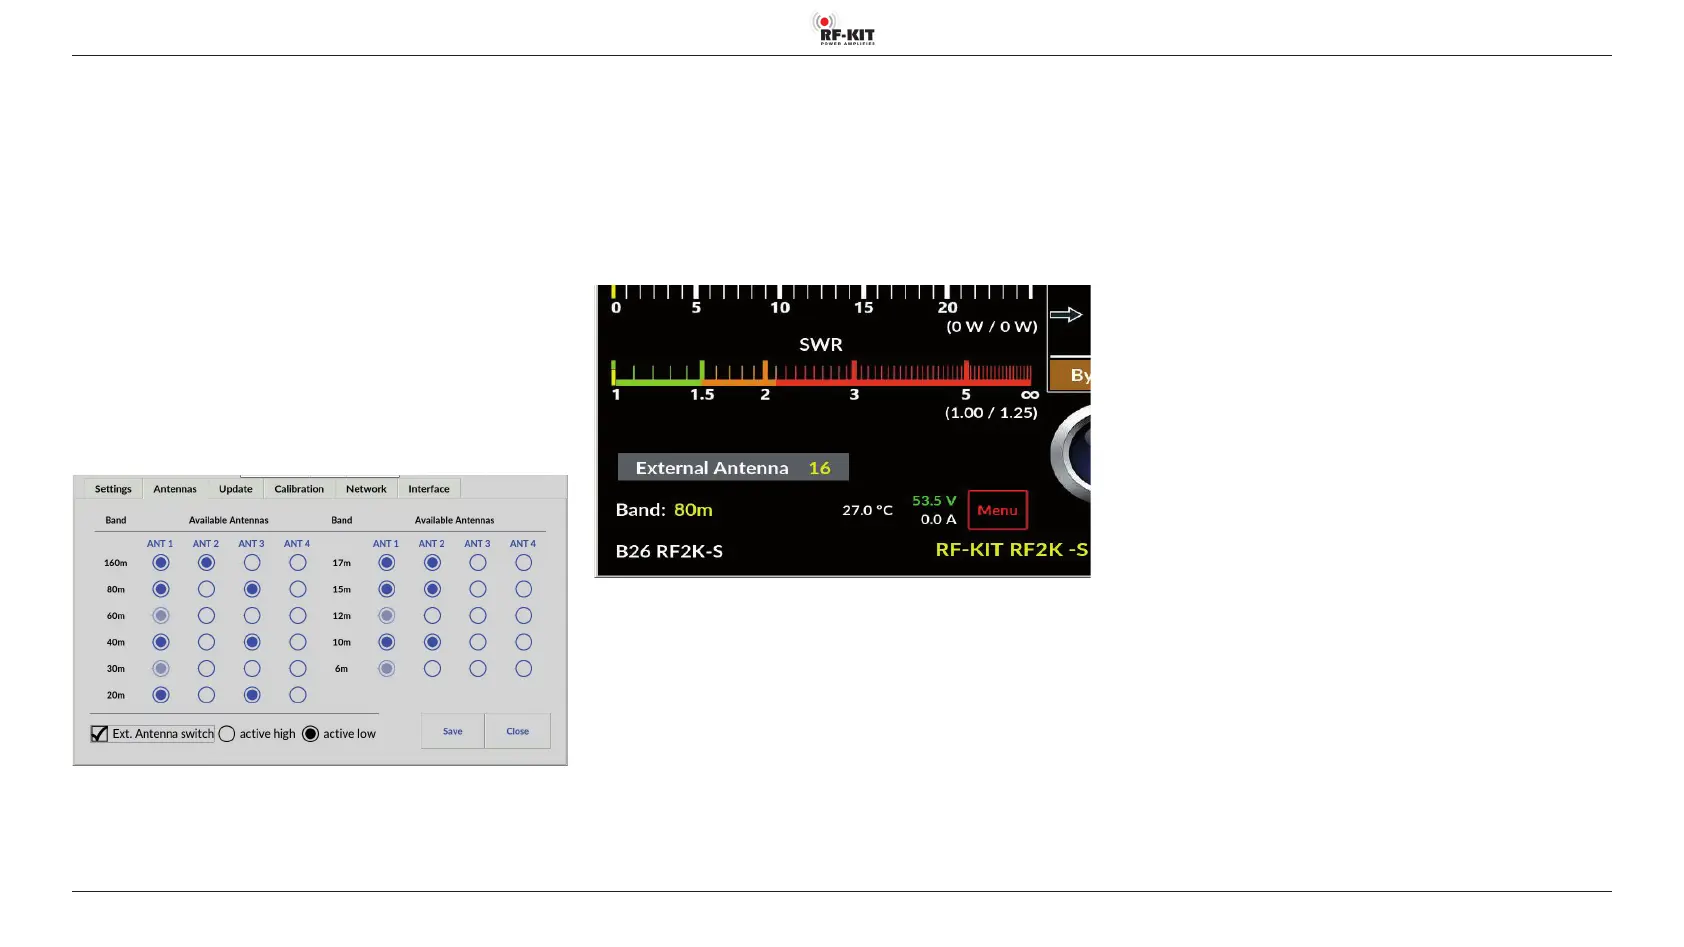The image size is (1684, 947).
Task: Select the Network tab
Action: tap(366, 489)
